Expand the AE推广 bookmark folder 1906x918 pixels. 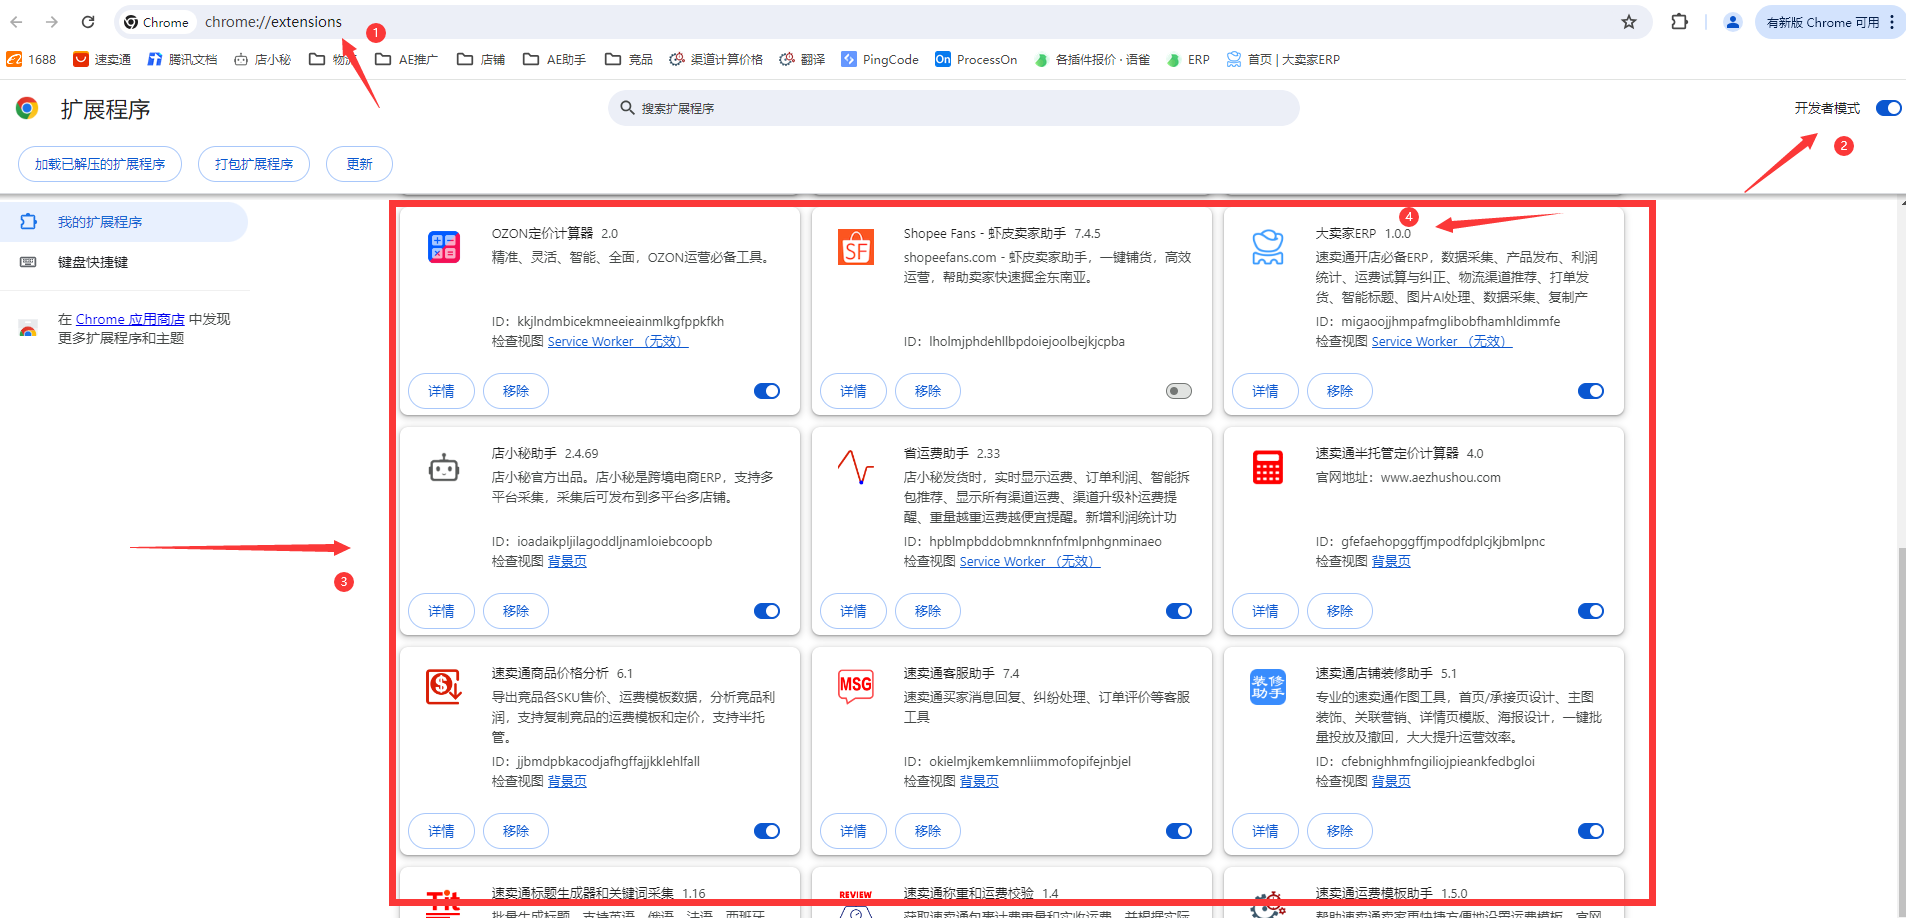pos(406,60)
